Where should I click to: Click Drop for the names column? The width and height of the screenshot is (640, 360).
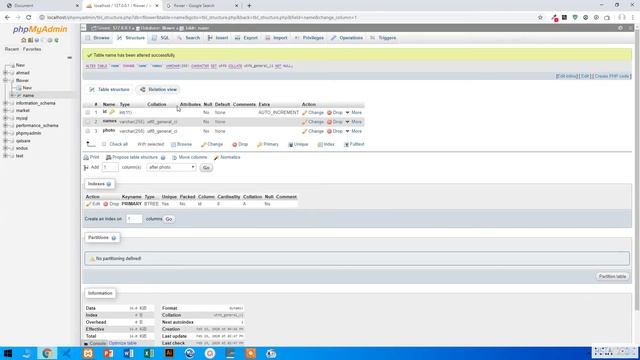coord(335,122)
